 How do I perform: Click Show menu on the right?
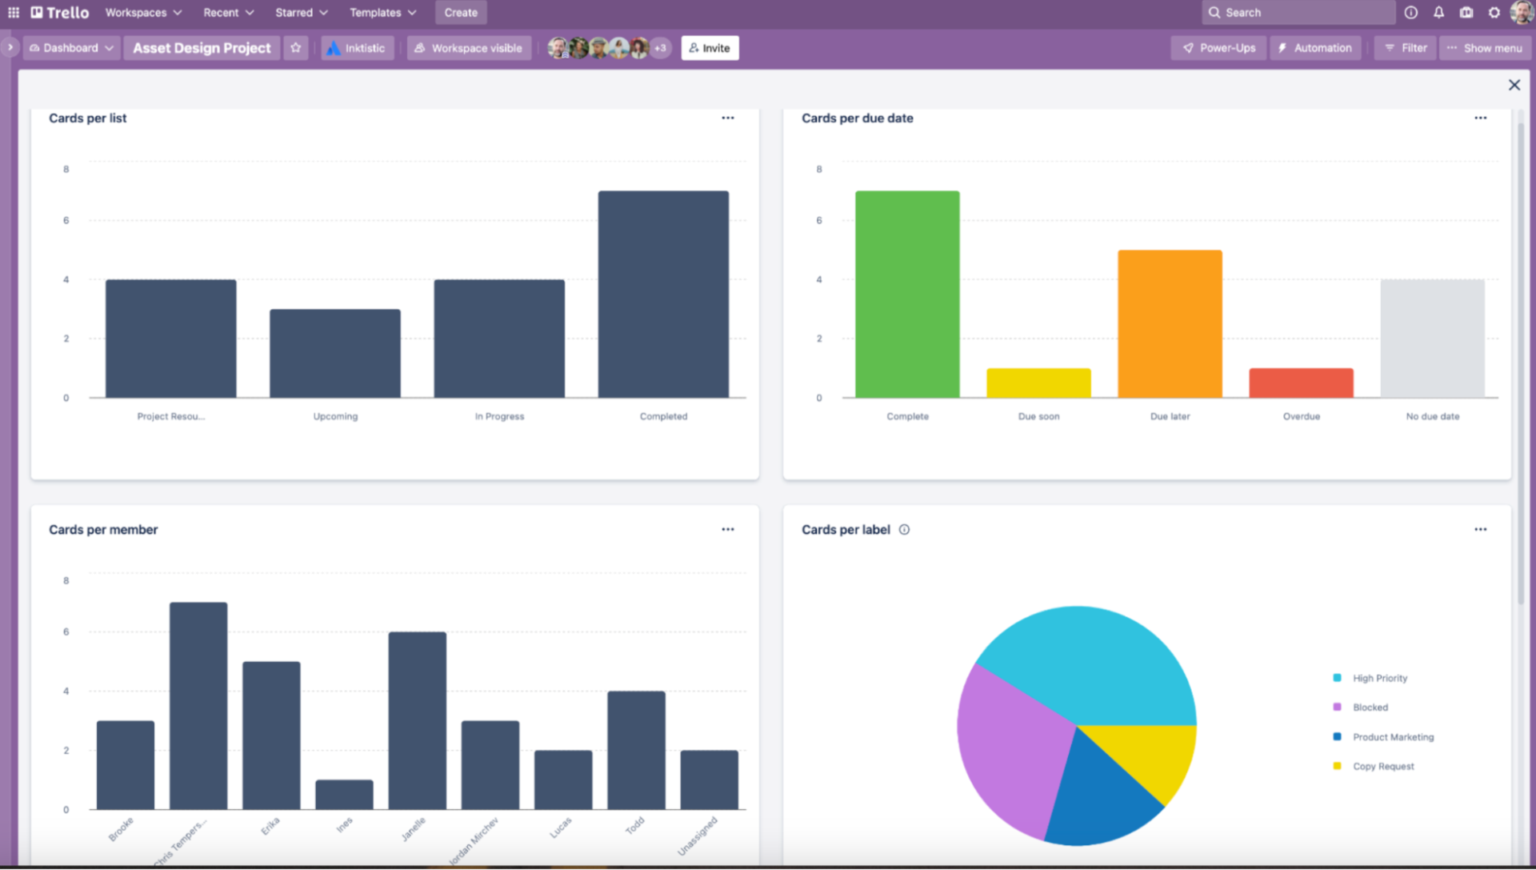(x=1486, y=47)
